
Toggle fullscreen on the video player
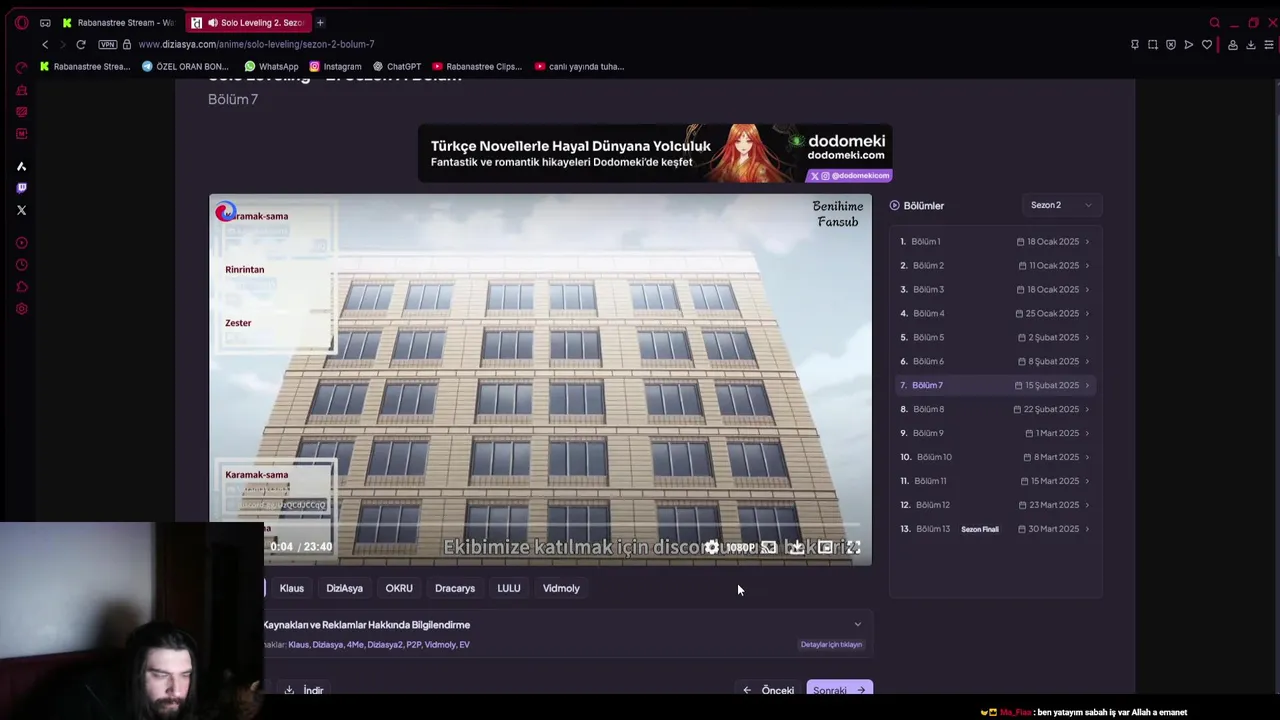[x=853, y=547]
